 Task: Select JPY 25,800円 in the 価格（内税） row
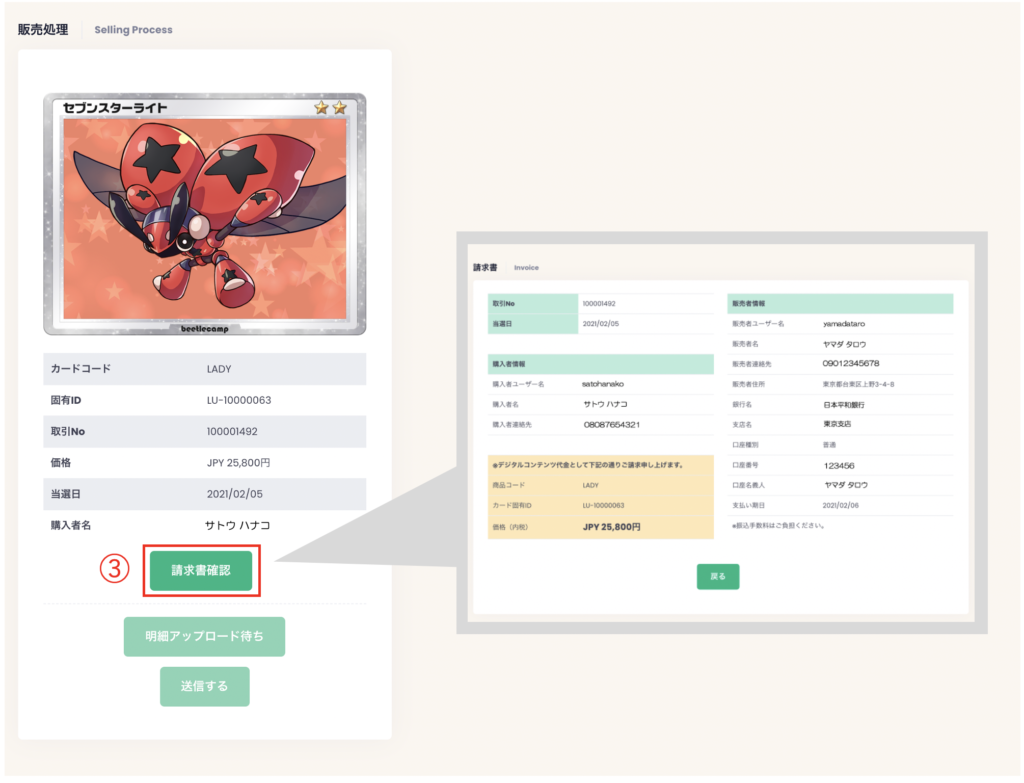611,527
